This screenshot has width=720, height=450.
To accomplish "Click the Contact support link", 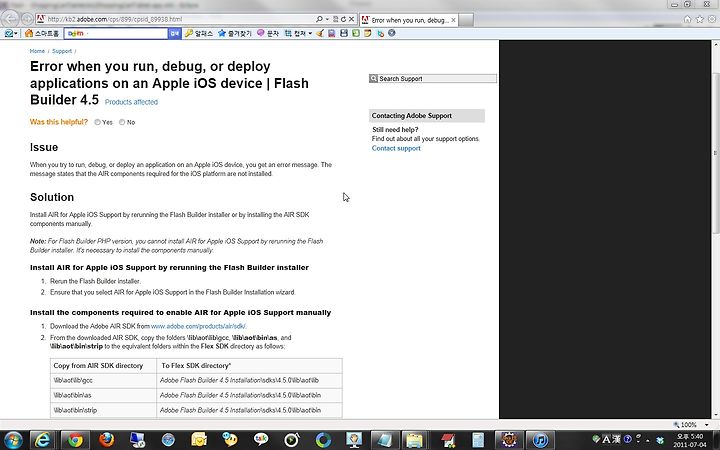I will point(396,148).
